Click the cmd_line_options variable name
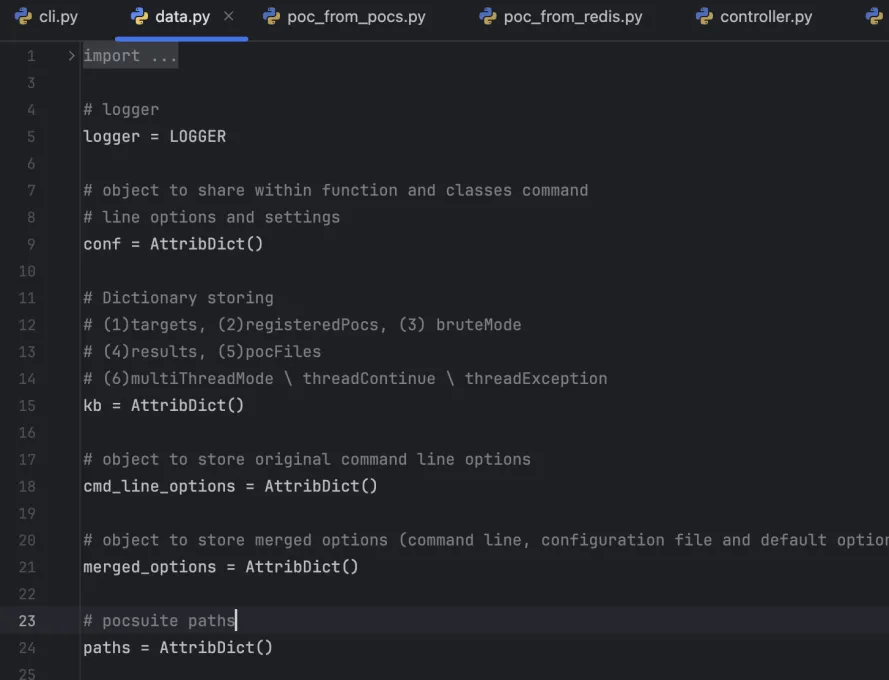Viewport: 889px width, 680px height. [159, 486]
